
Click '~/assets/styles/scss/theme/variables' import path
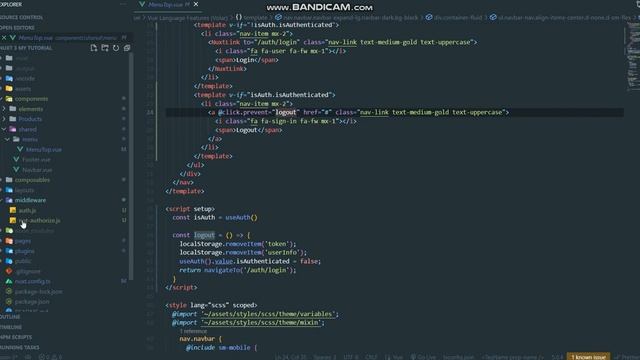coord(268,314)
